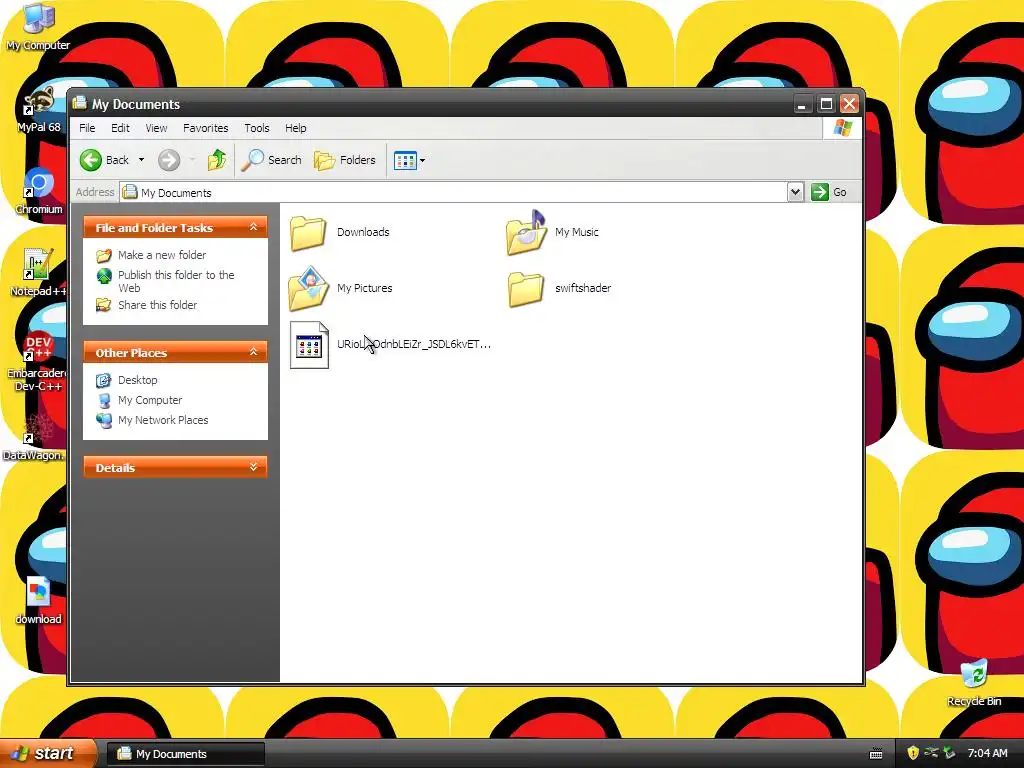Viewport: 1024px width, 768px height.
Task: Click the swiftshader folder name
Action: [583, 288]
